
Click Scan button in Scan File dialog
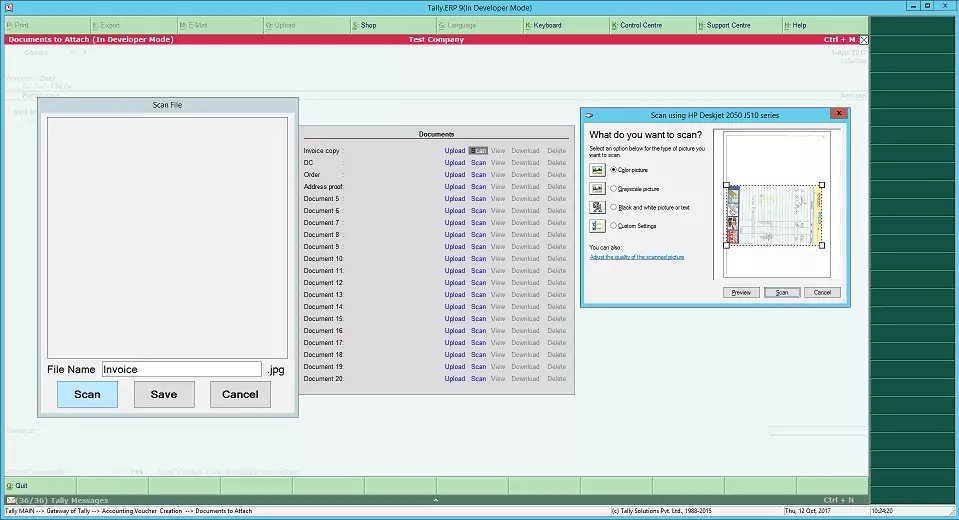87,395
